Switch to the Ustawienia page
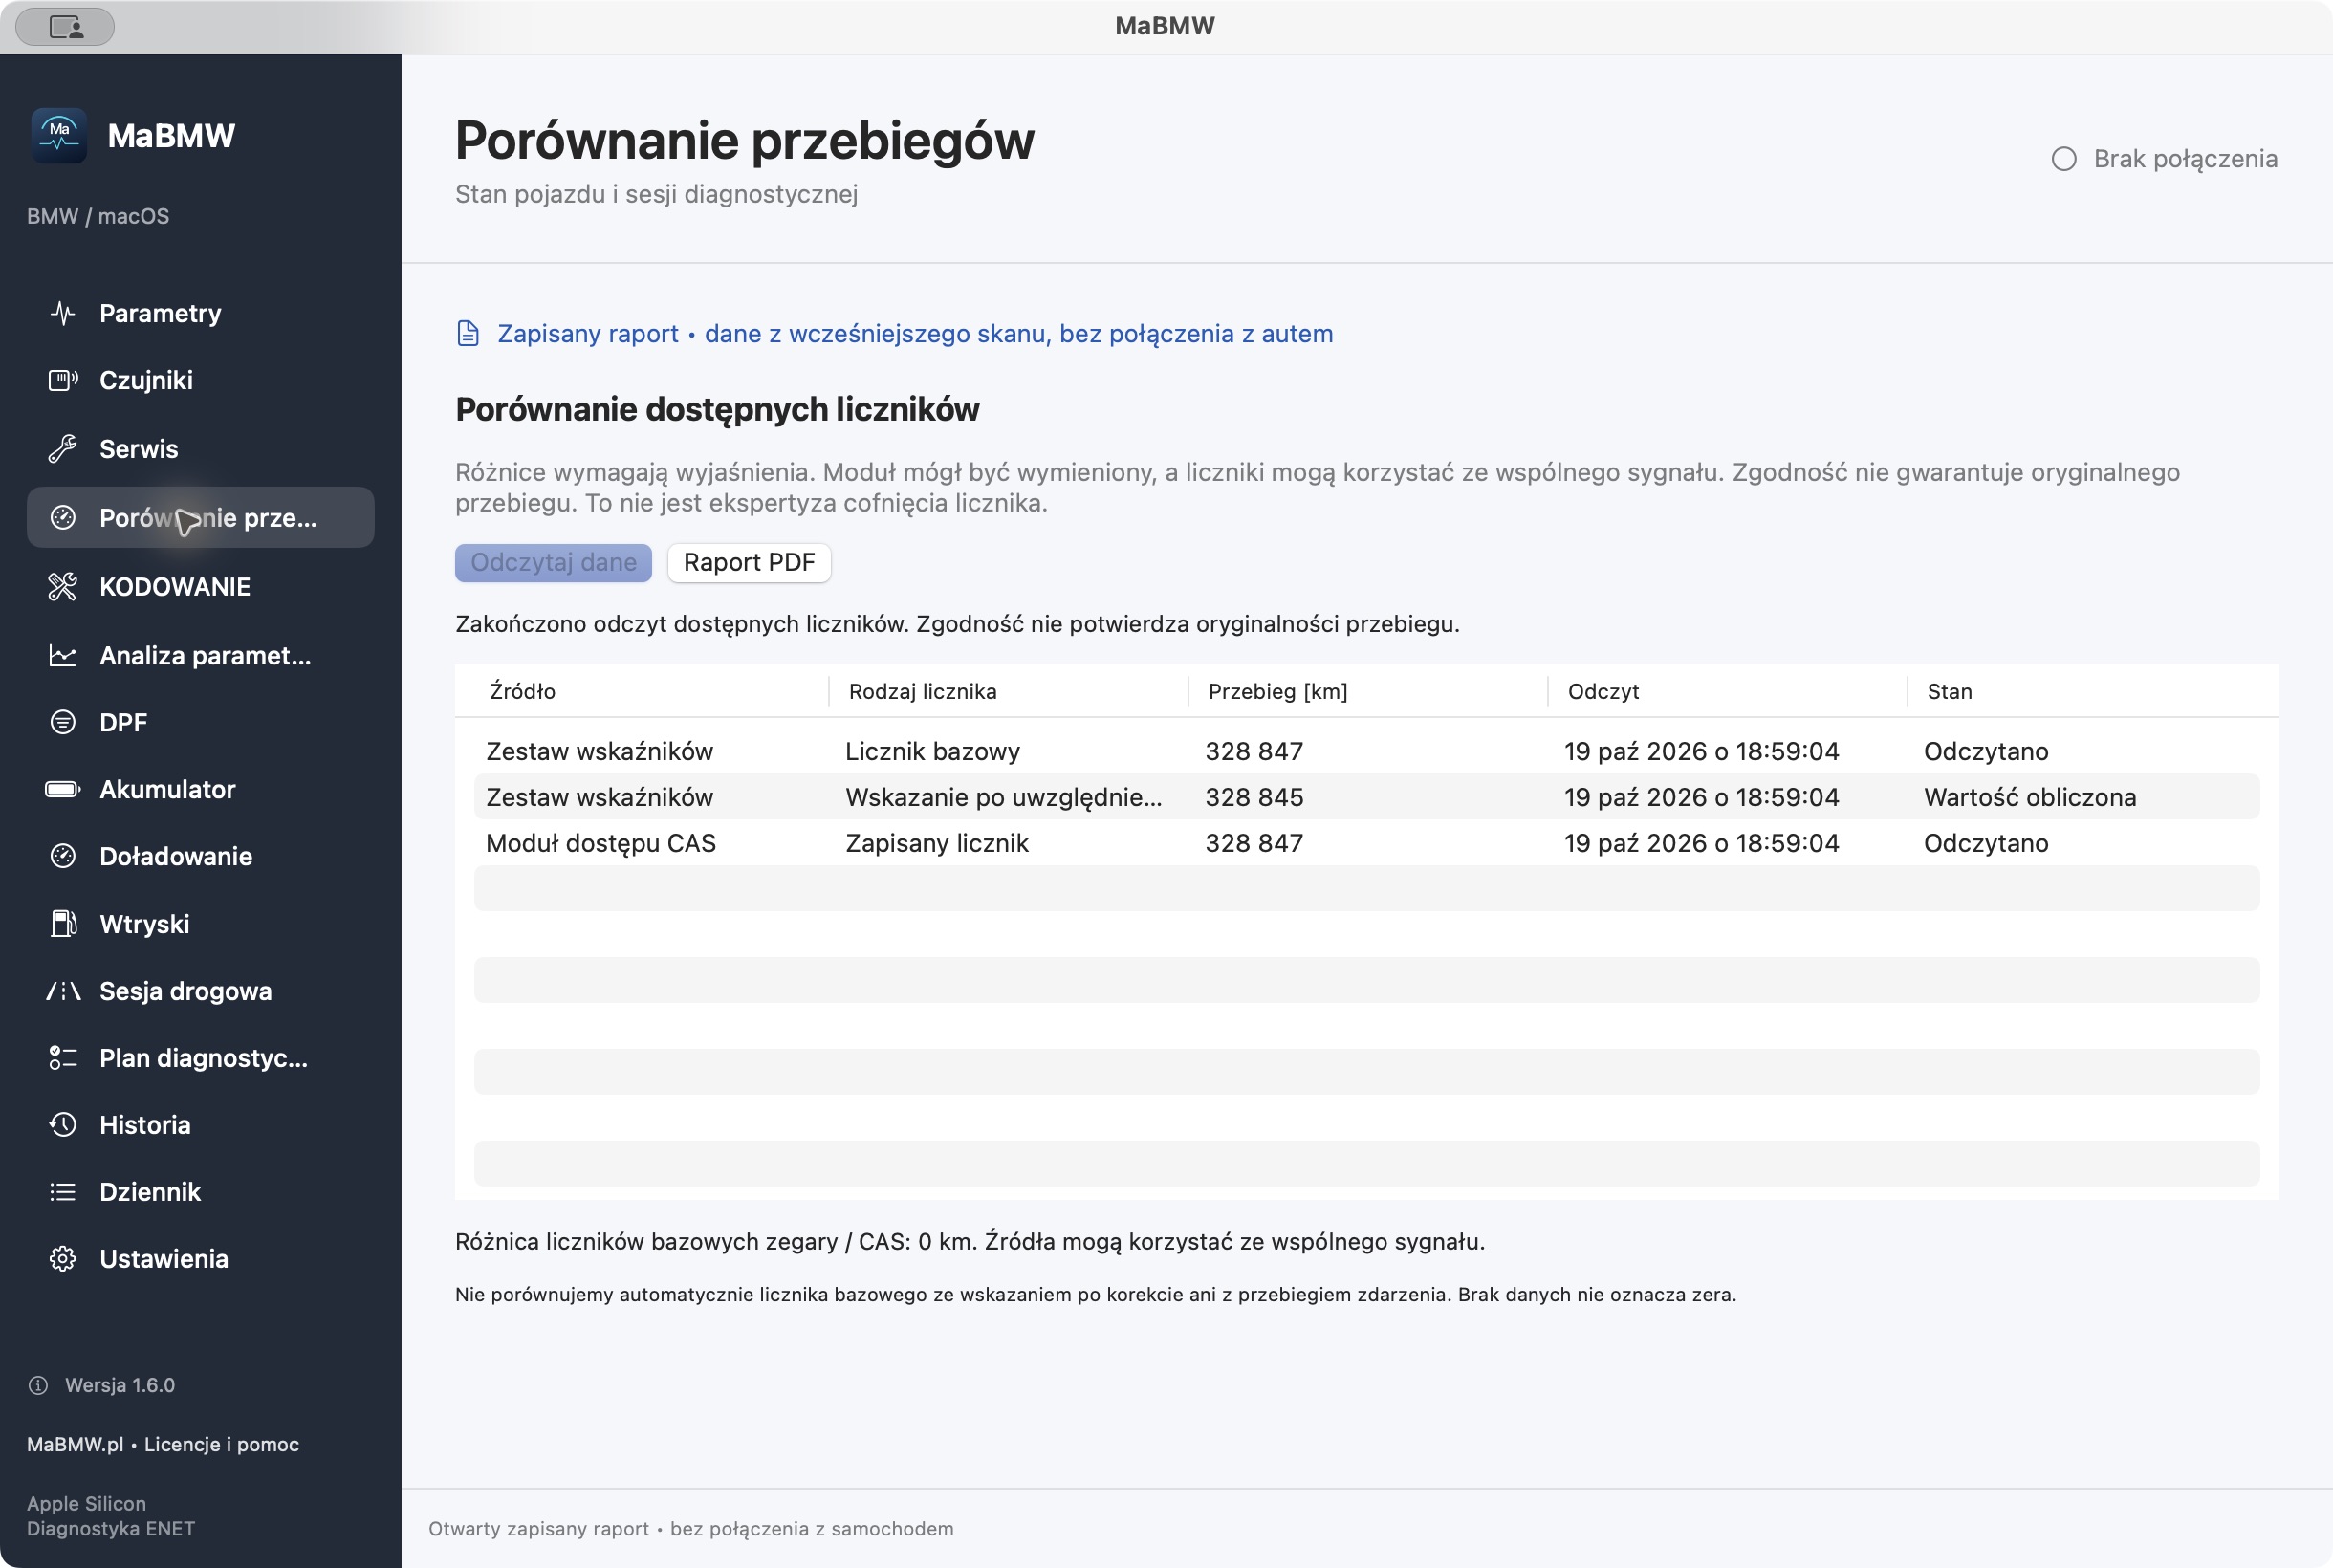This screenshot has width=2333, height=1568. (x=200, y=1258)
